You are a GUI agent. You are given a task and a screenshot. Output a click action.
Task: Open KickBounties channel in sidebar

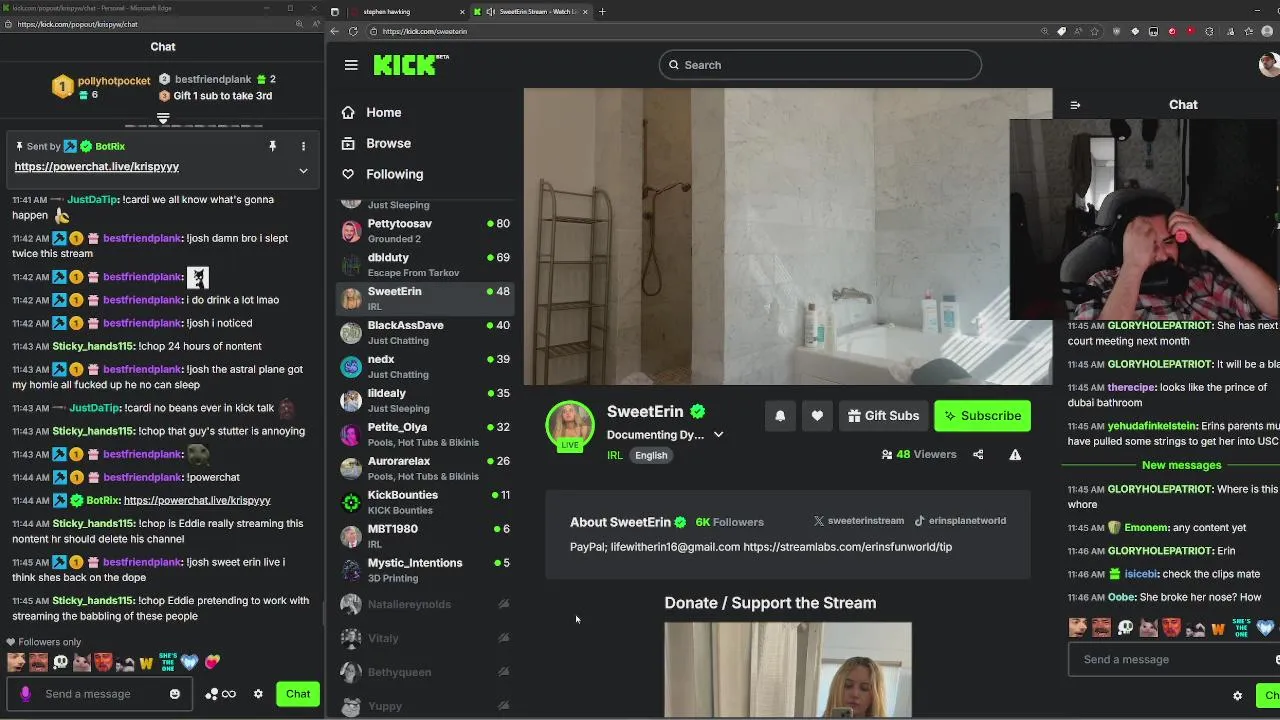point(425,503)
